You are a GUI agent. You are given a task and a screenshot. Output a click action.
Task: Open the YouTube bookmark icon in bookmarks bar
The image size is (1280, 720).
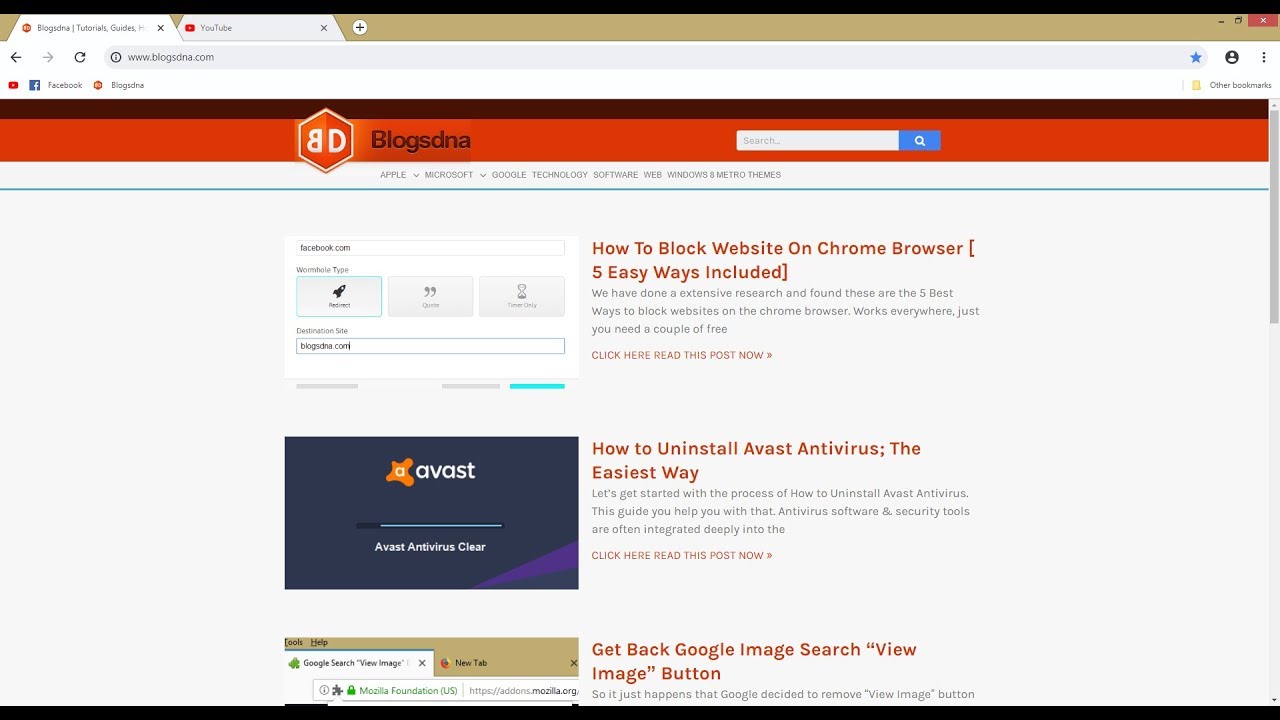(14, 85)
